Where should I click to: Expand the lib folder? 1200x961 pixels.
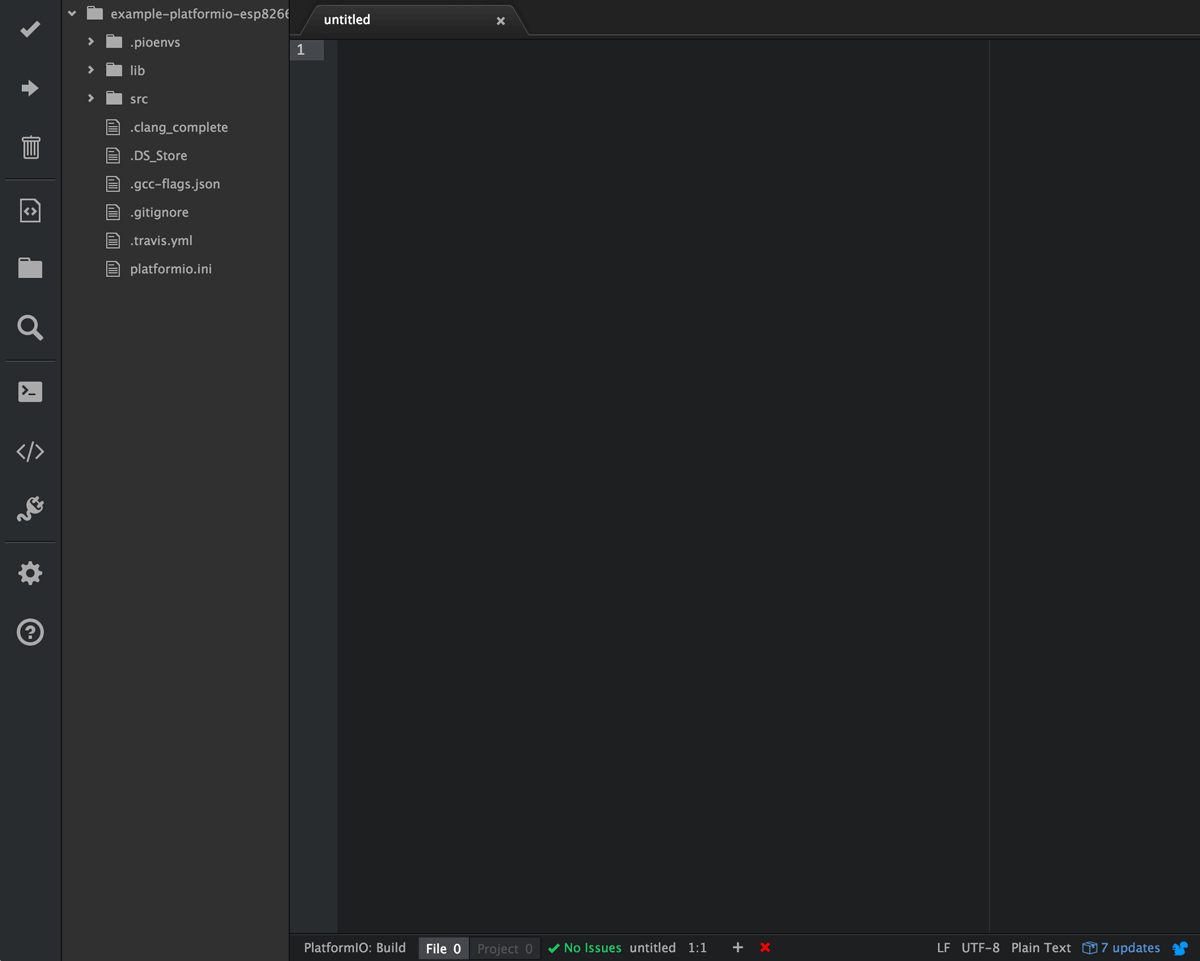(91, 70)
